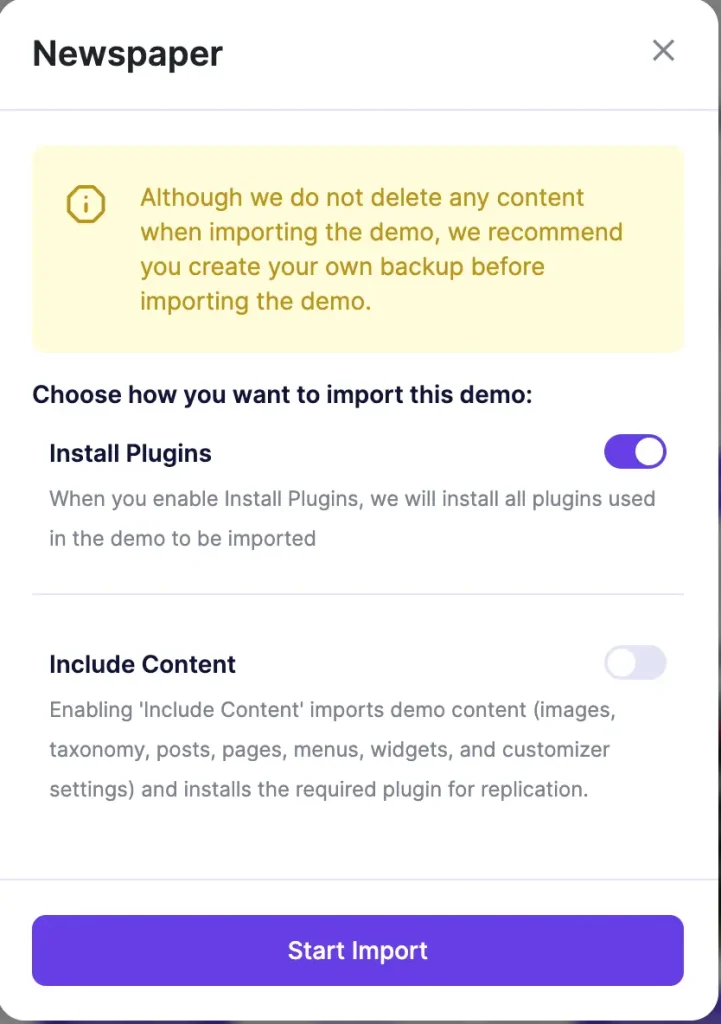Close the Newspaper import dialog
The width and height of the screenshot is (721, 1024).
663,51
